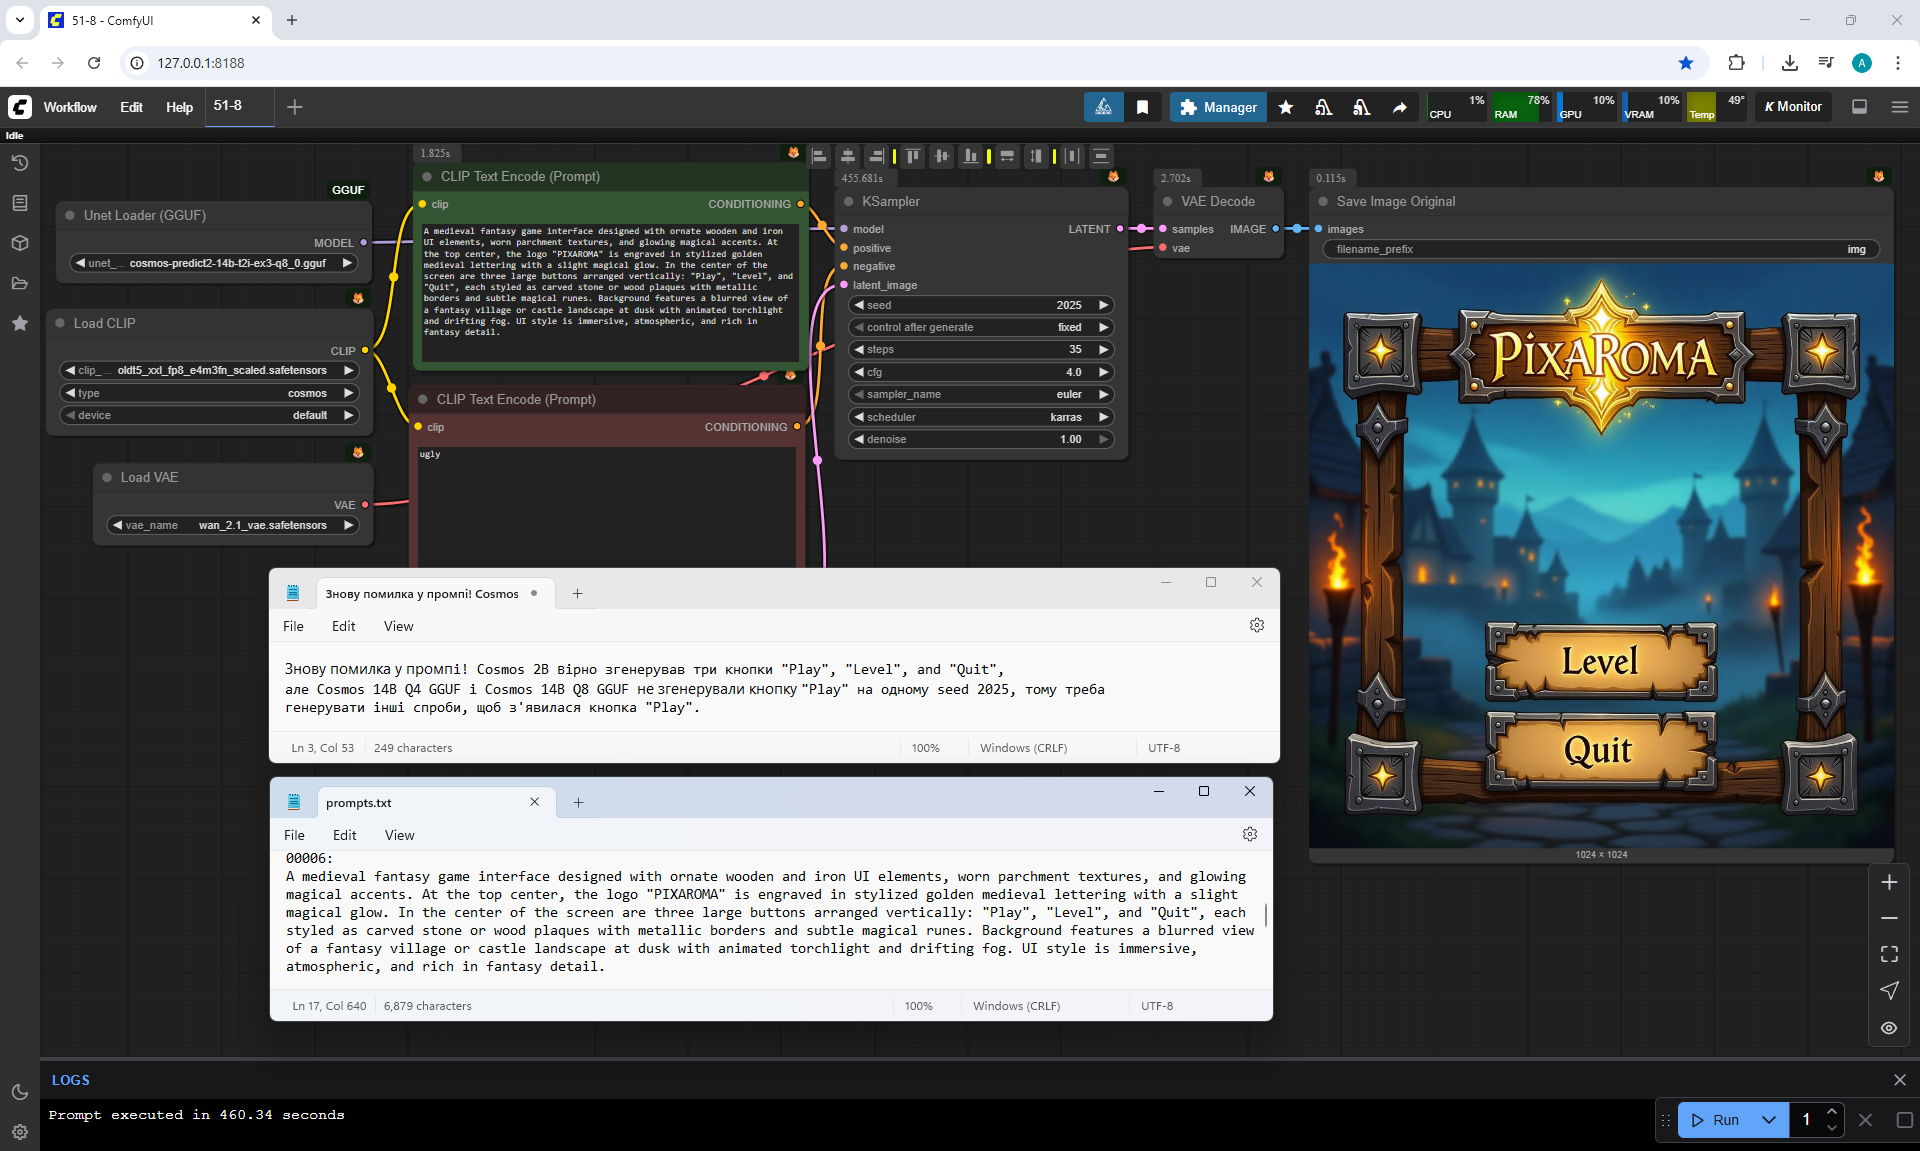Open Edit menu in prompts.txt Notepad

tap(344, 835)
